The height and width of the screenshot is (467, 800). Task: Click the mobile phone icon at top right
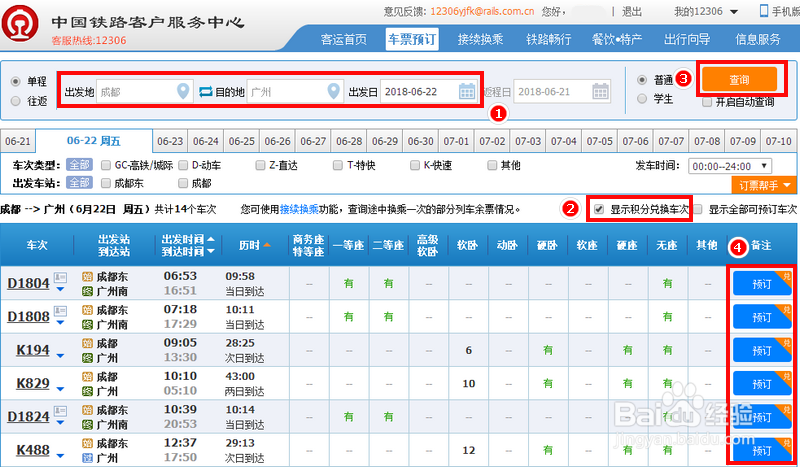[x=764, y=11]
